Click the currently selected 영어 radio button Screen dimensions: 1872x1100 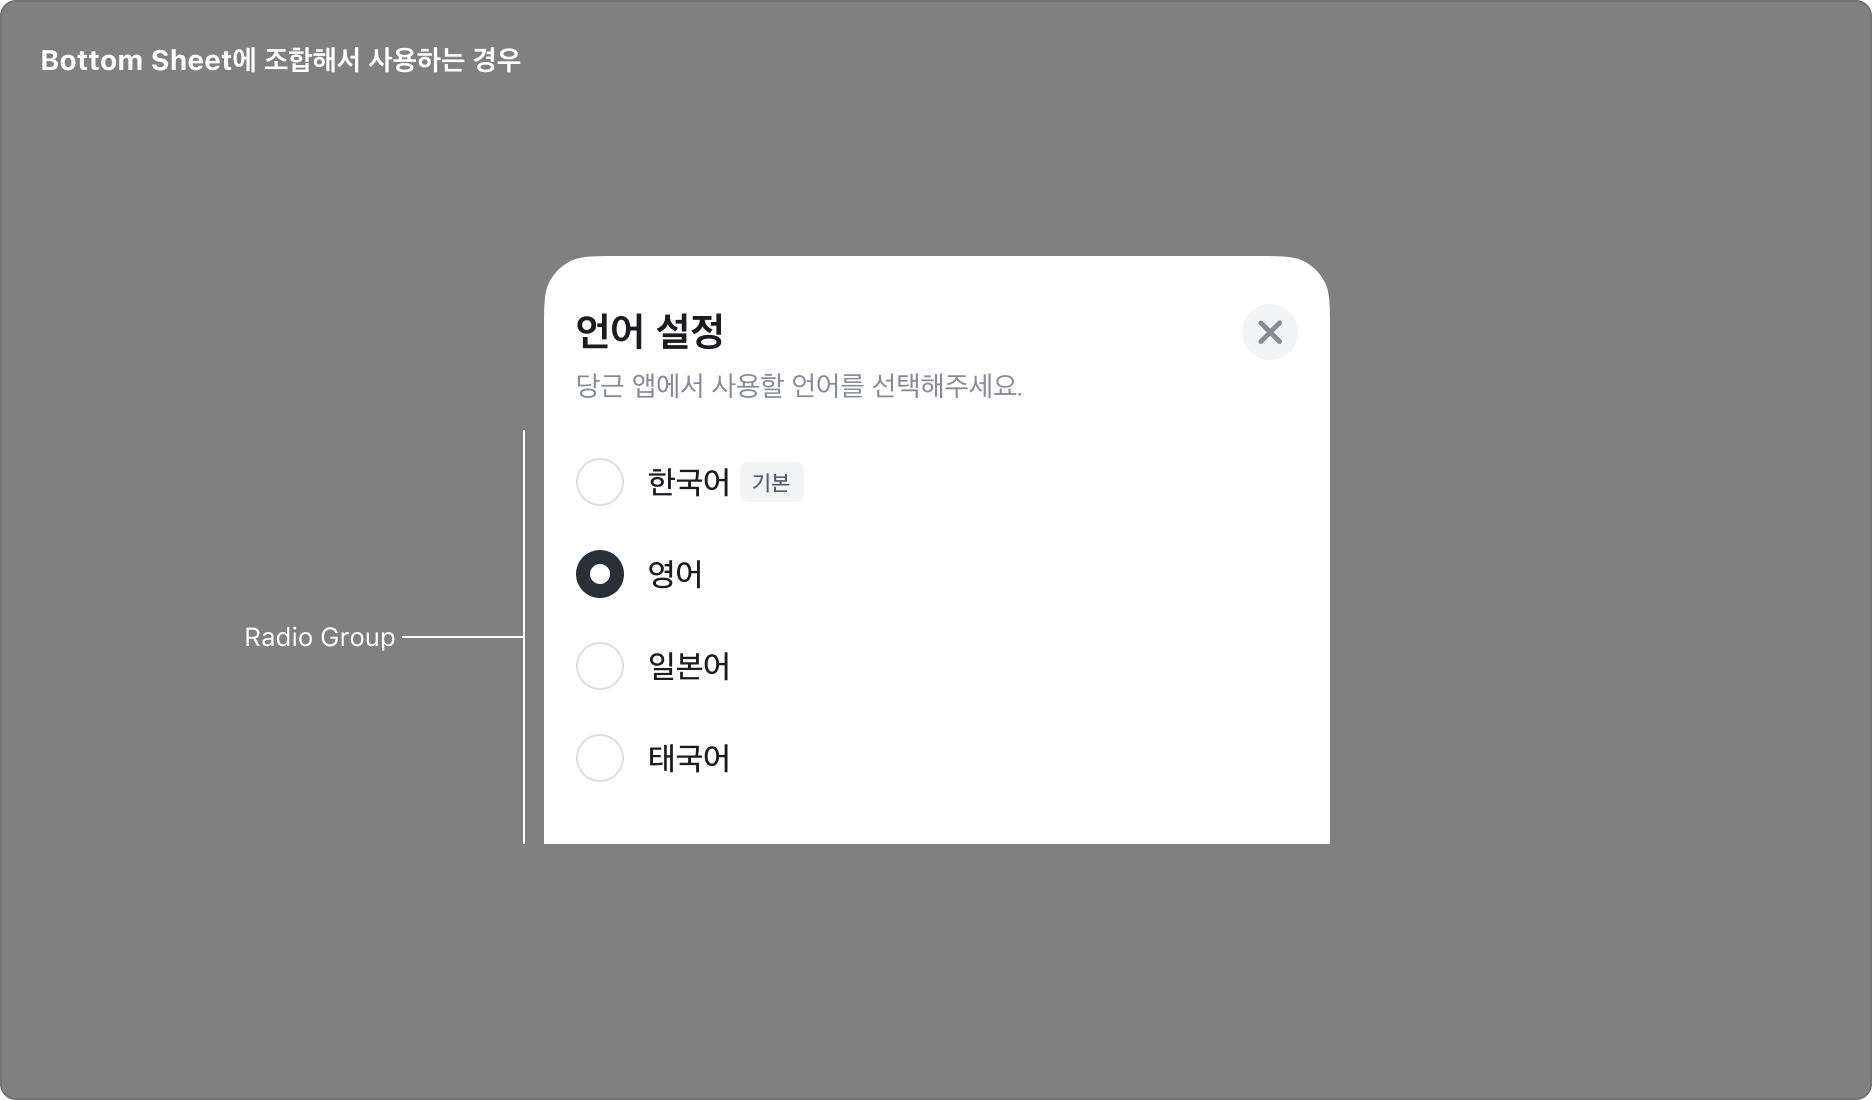[600, 575]
